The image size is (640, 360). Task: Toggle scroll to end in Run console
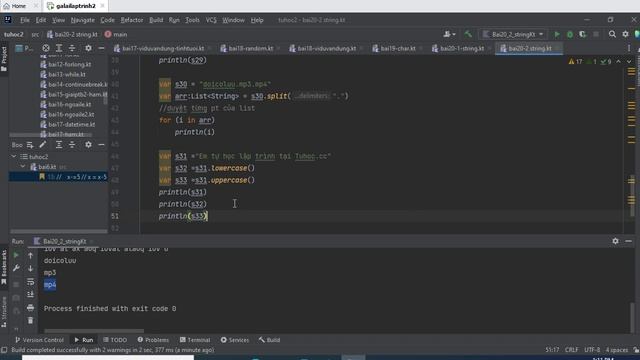click(30, 294)
